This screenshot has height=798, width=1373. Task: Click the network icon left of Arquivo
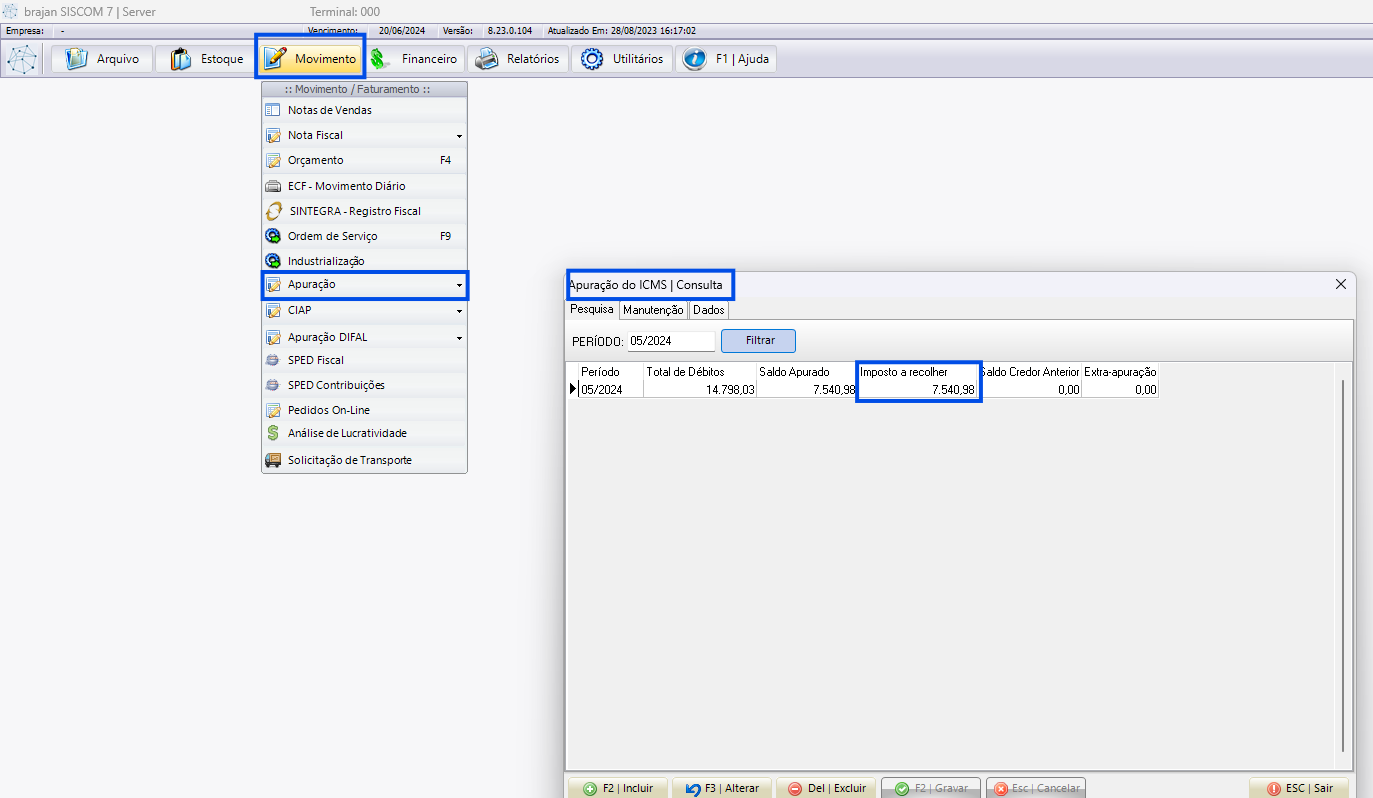(x=22, y=59)
